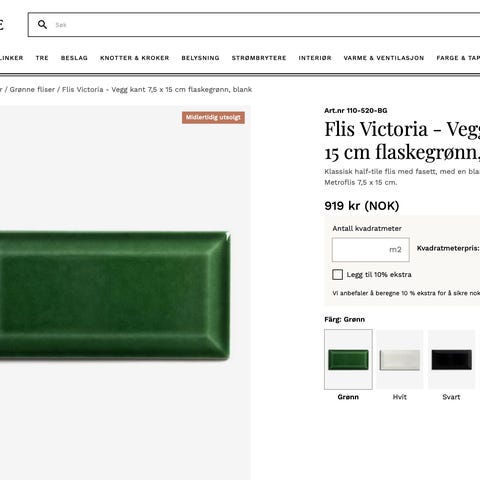Go to KNOTTER & KROKER category

(x=135, y=58)
